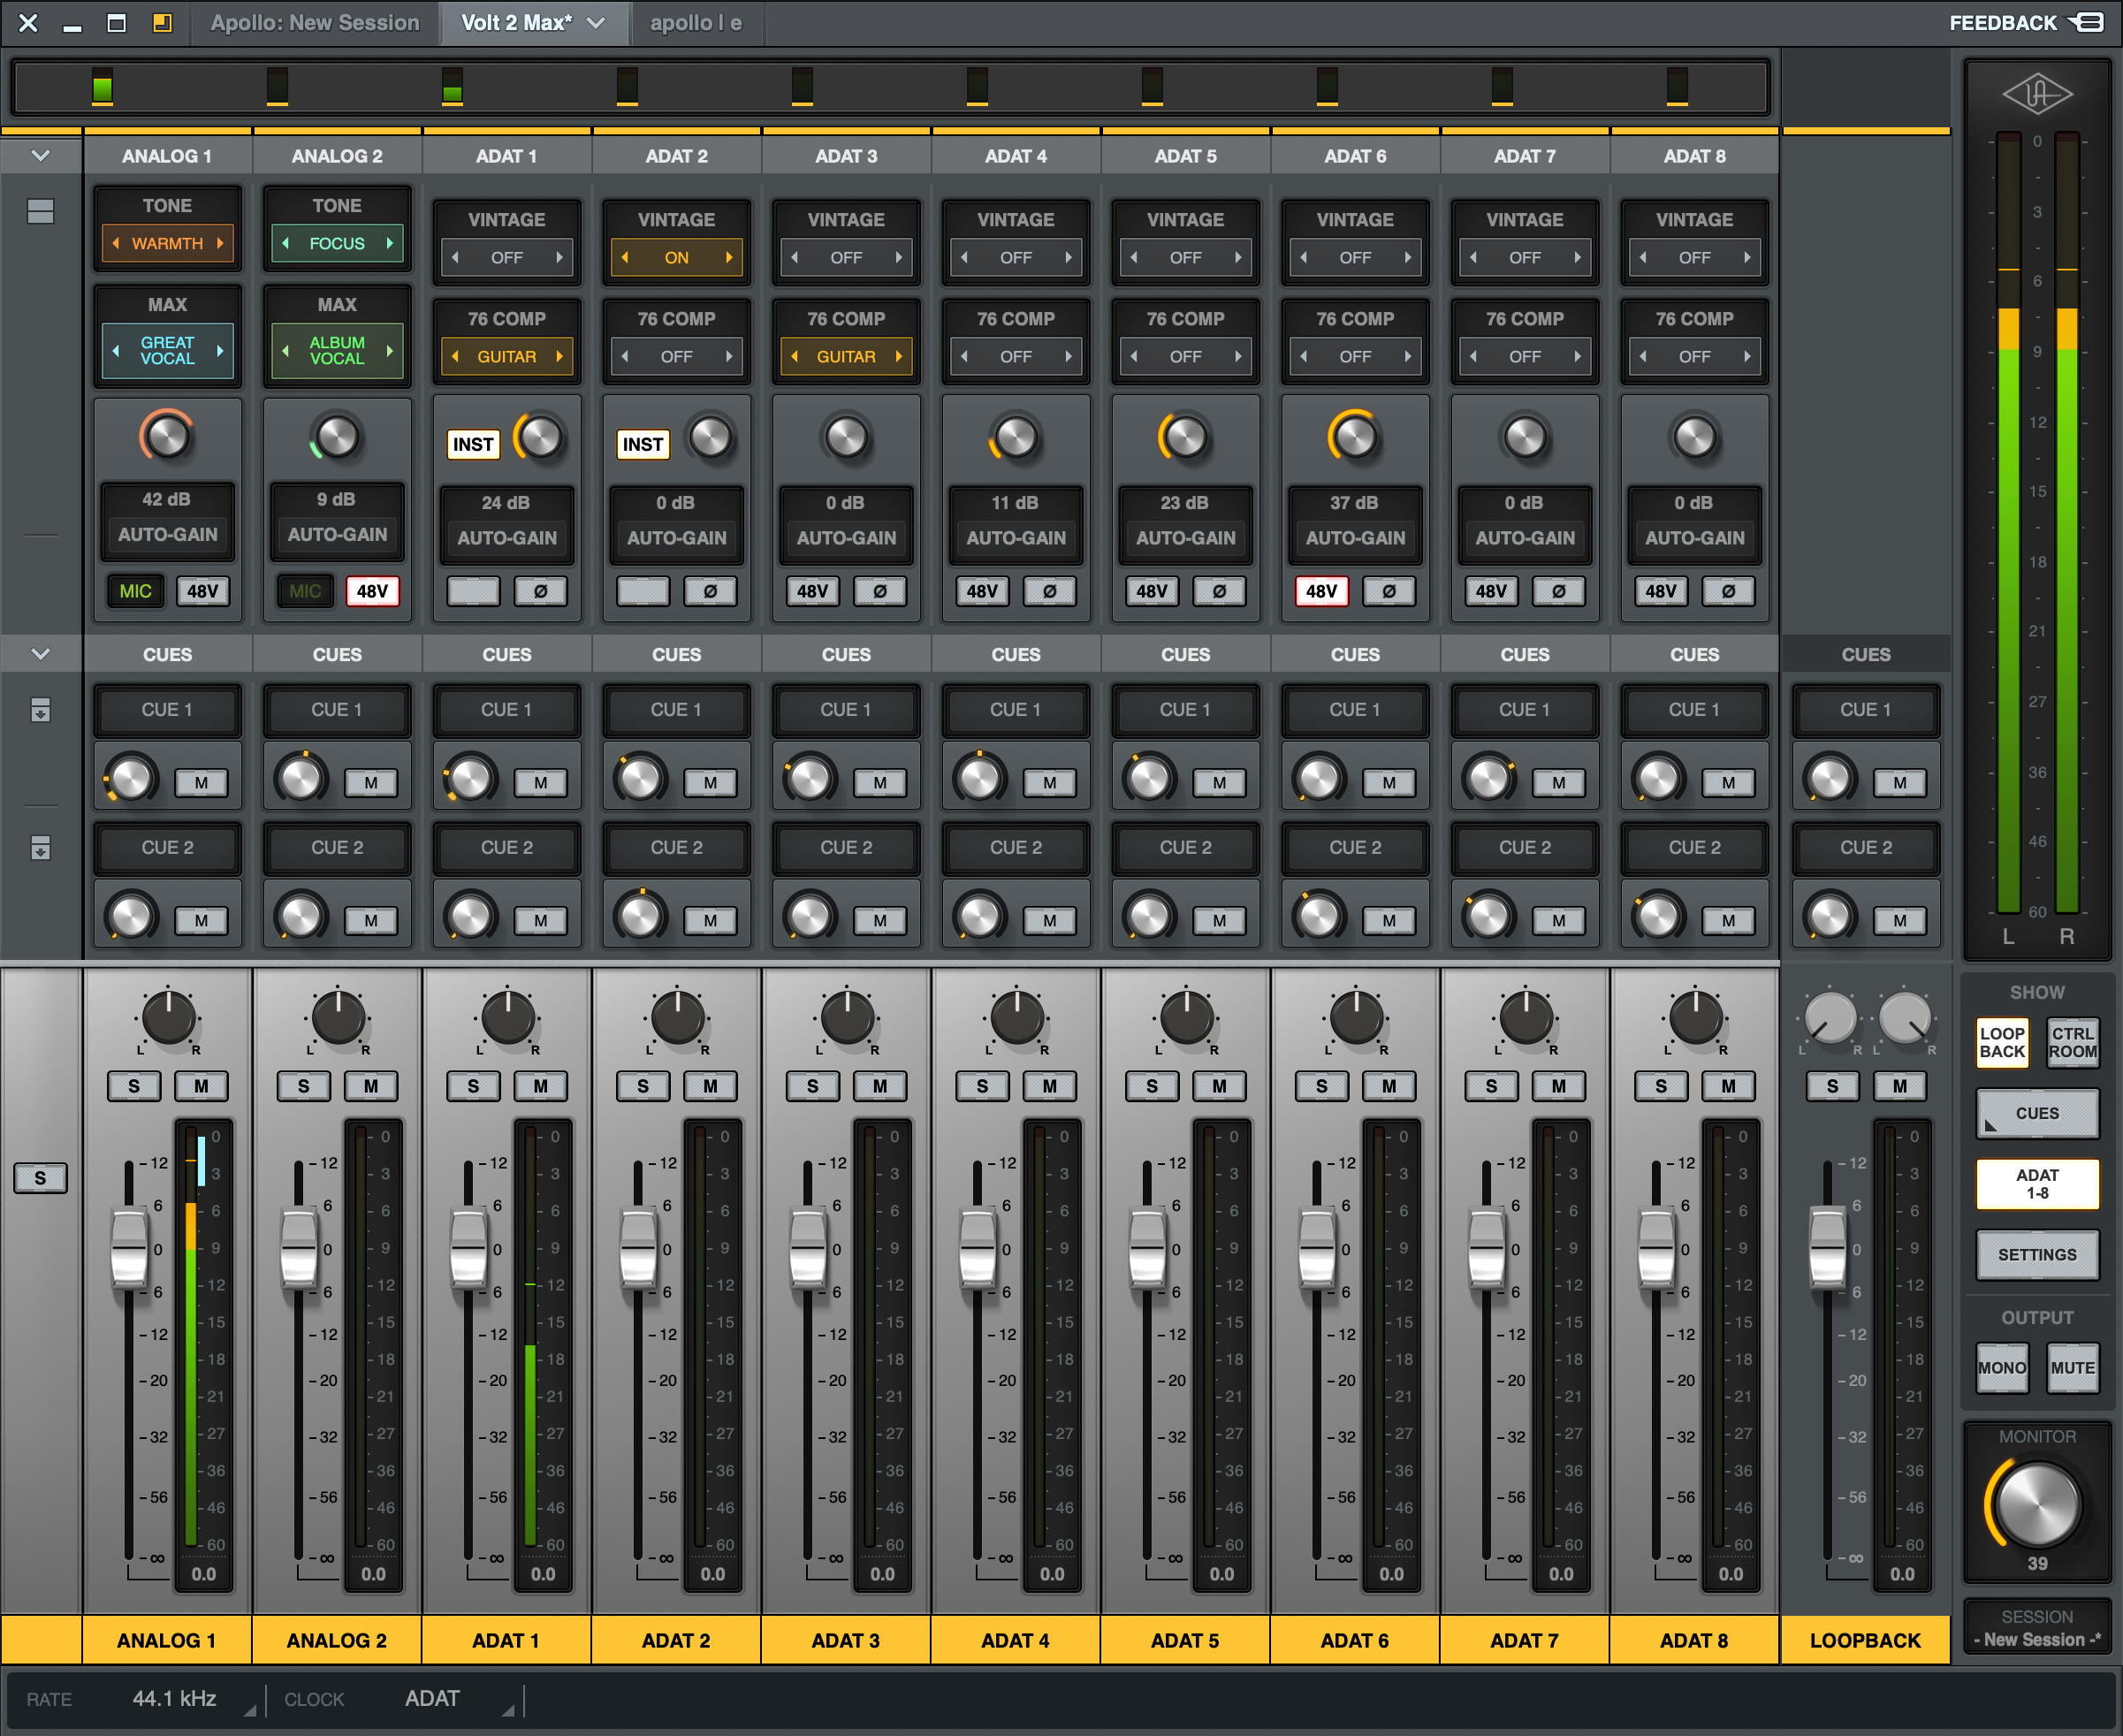The image size is (2123, 1736).
Task: Click the ANALOG 1 CUE 1 send knob
Action: pyautogui.click(x=131, y=779)
